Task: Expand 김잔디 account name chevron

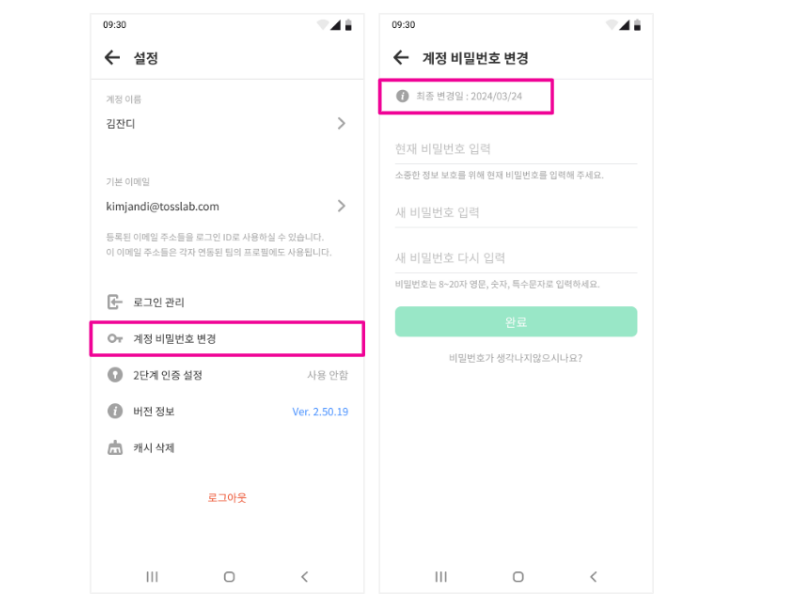Action: [x=341, y=123]
